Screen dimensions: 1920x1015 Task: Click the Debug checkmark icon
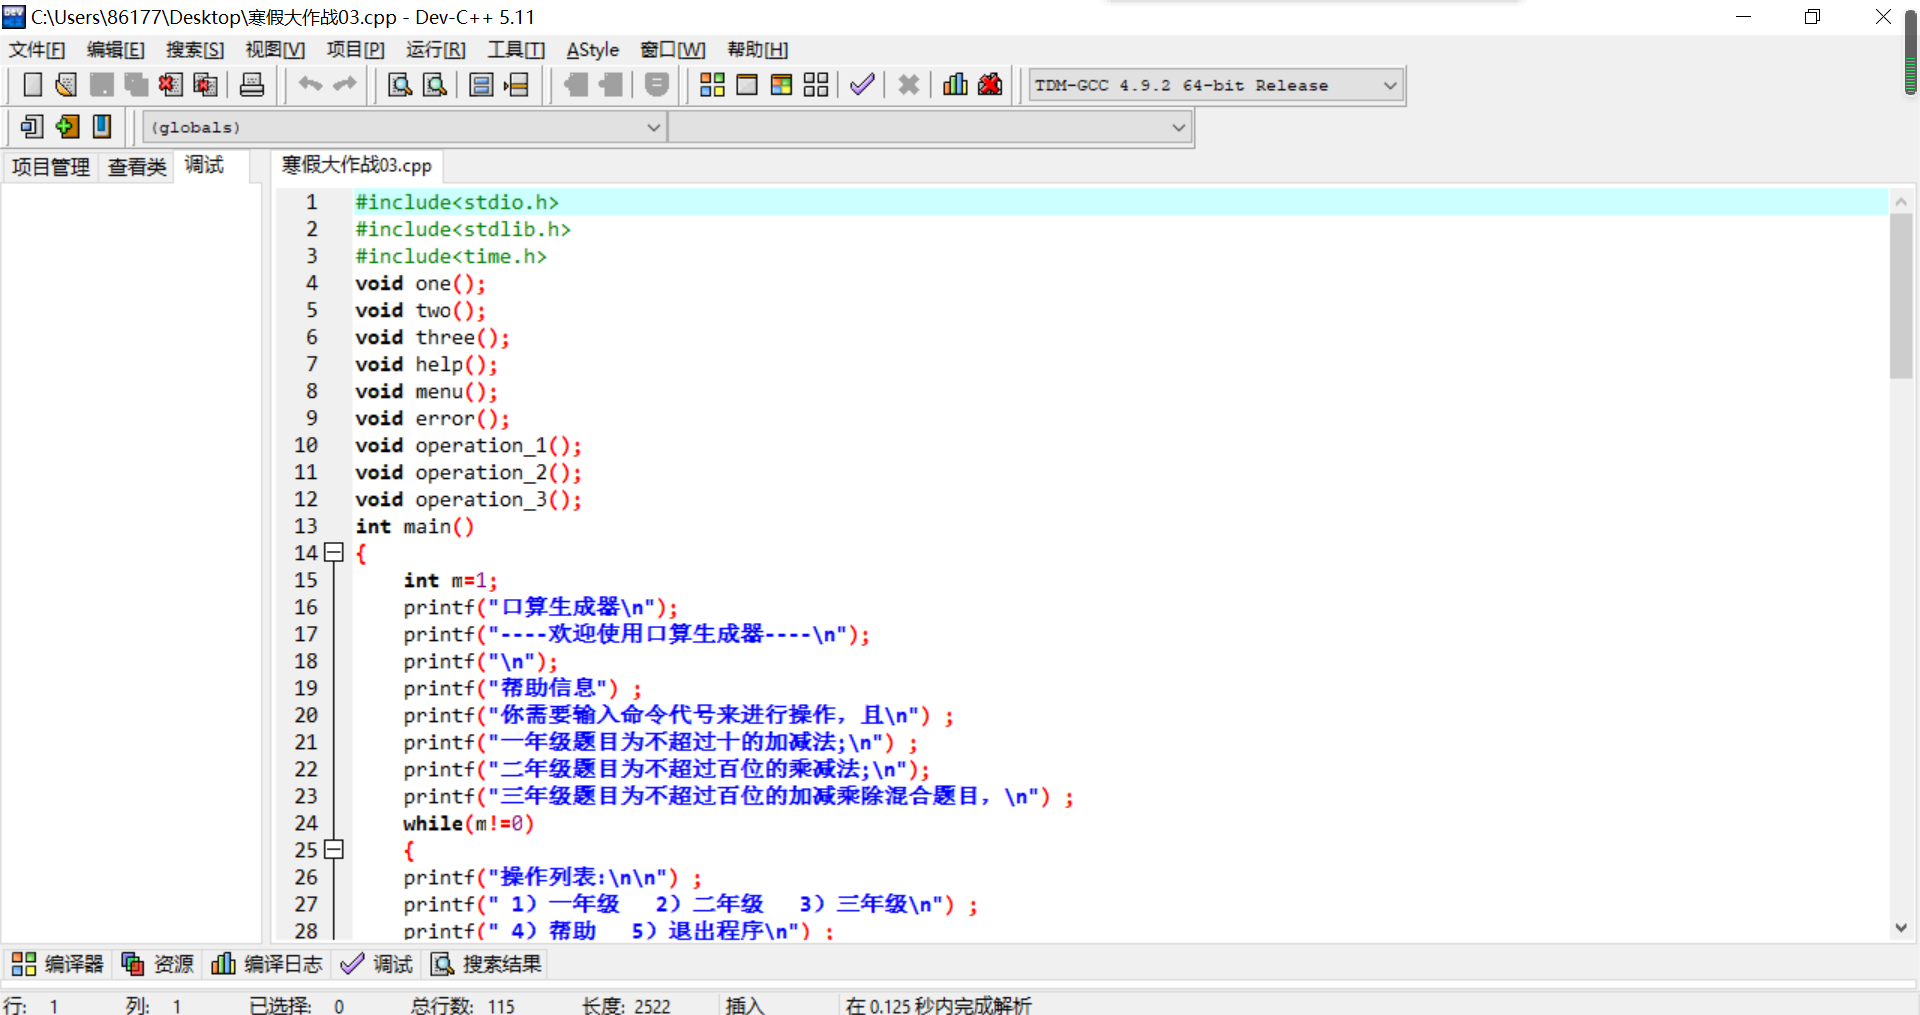(x=862, y=85)
